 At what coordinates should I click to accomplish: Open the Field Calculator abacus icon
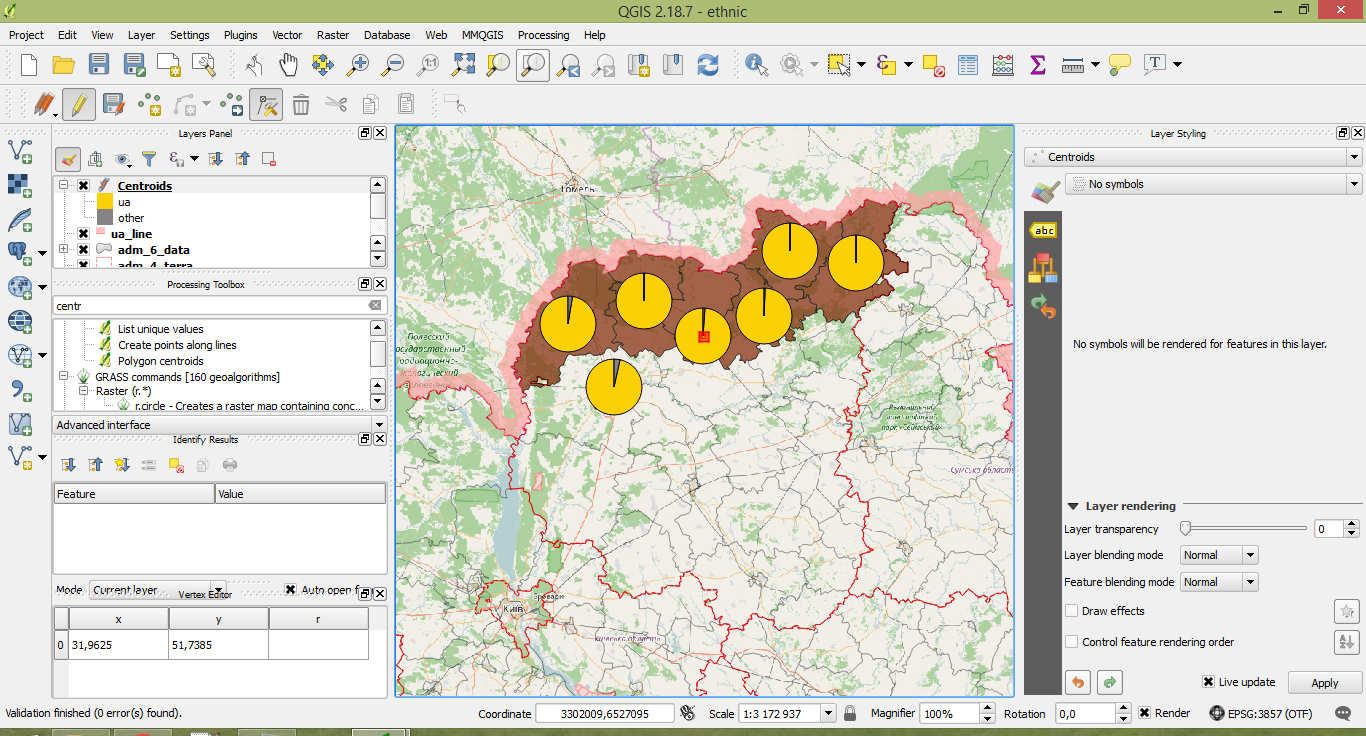1003,65
